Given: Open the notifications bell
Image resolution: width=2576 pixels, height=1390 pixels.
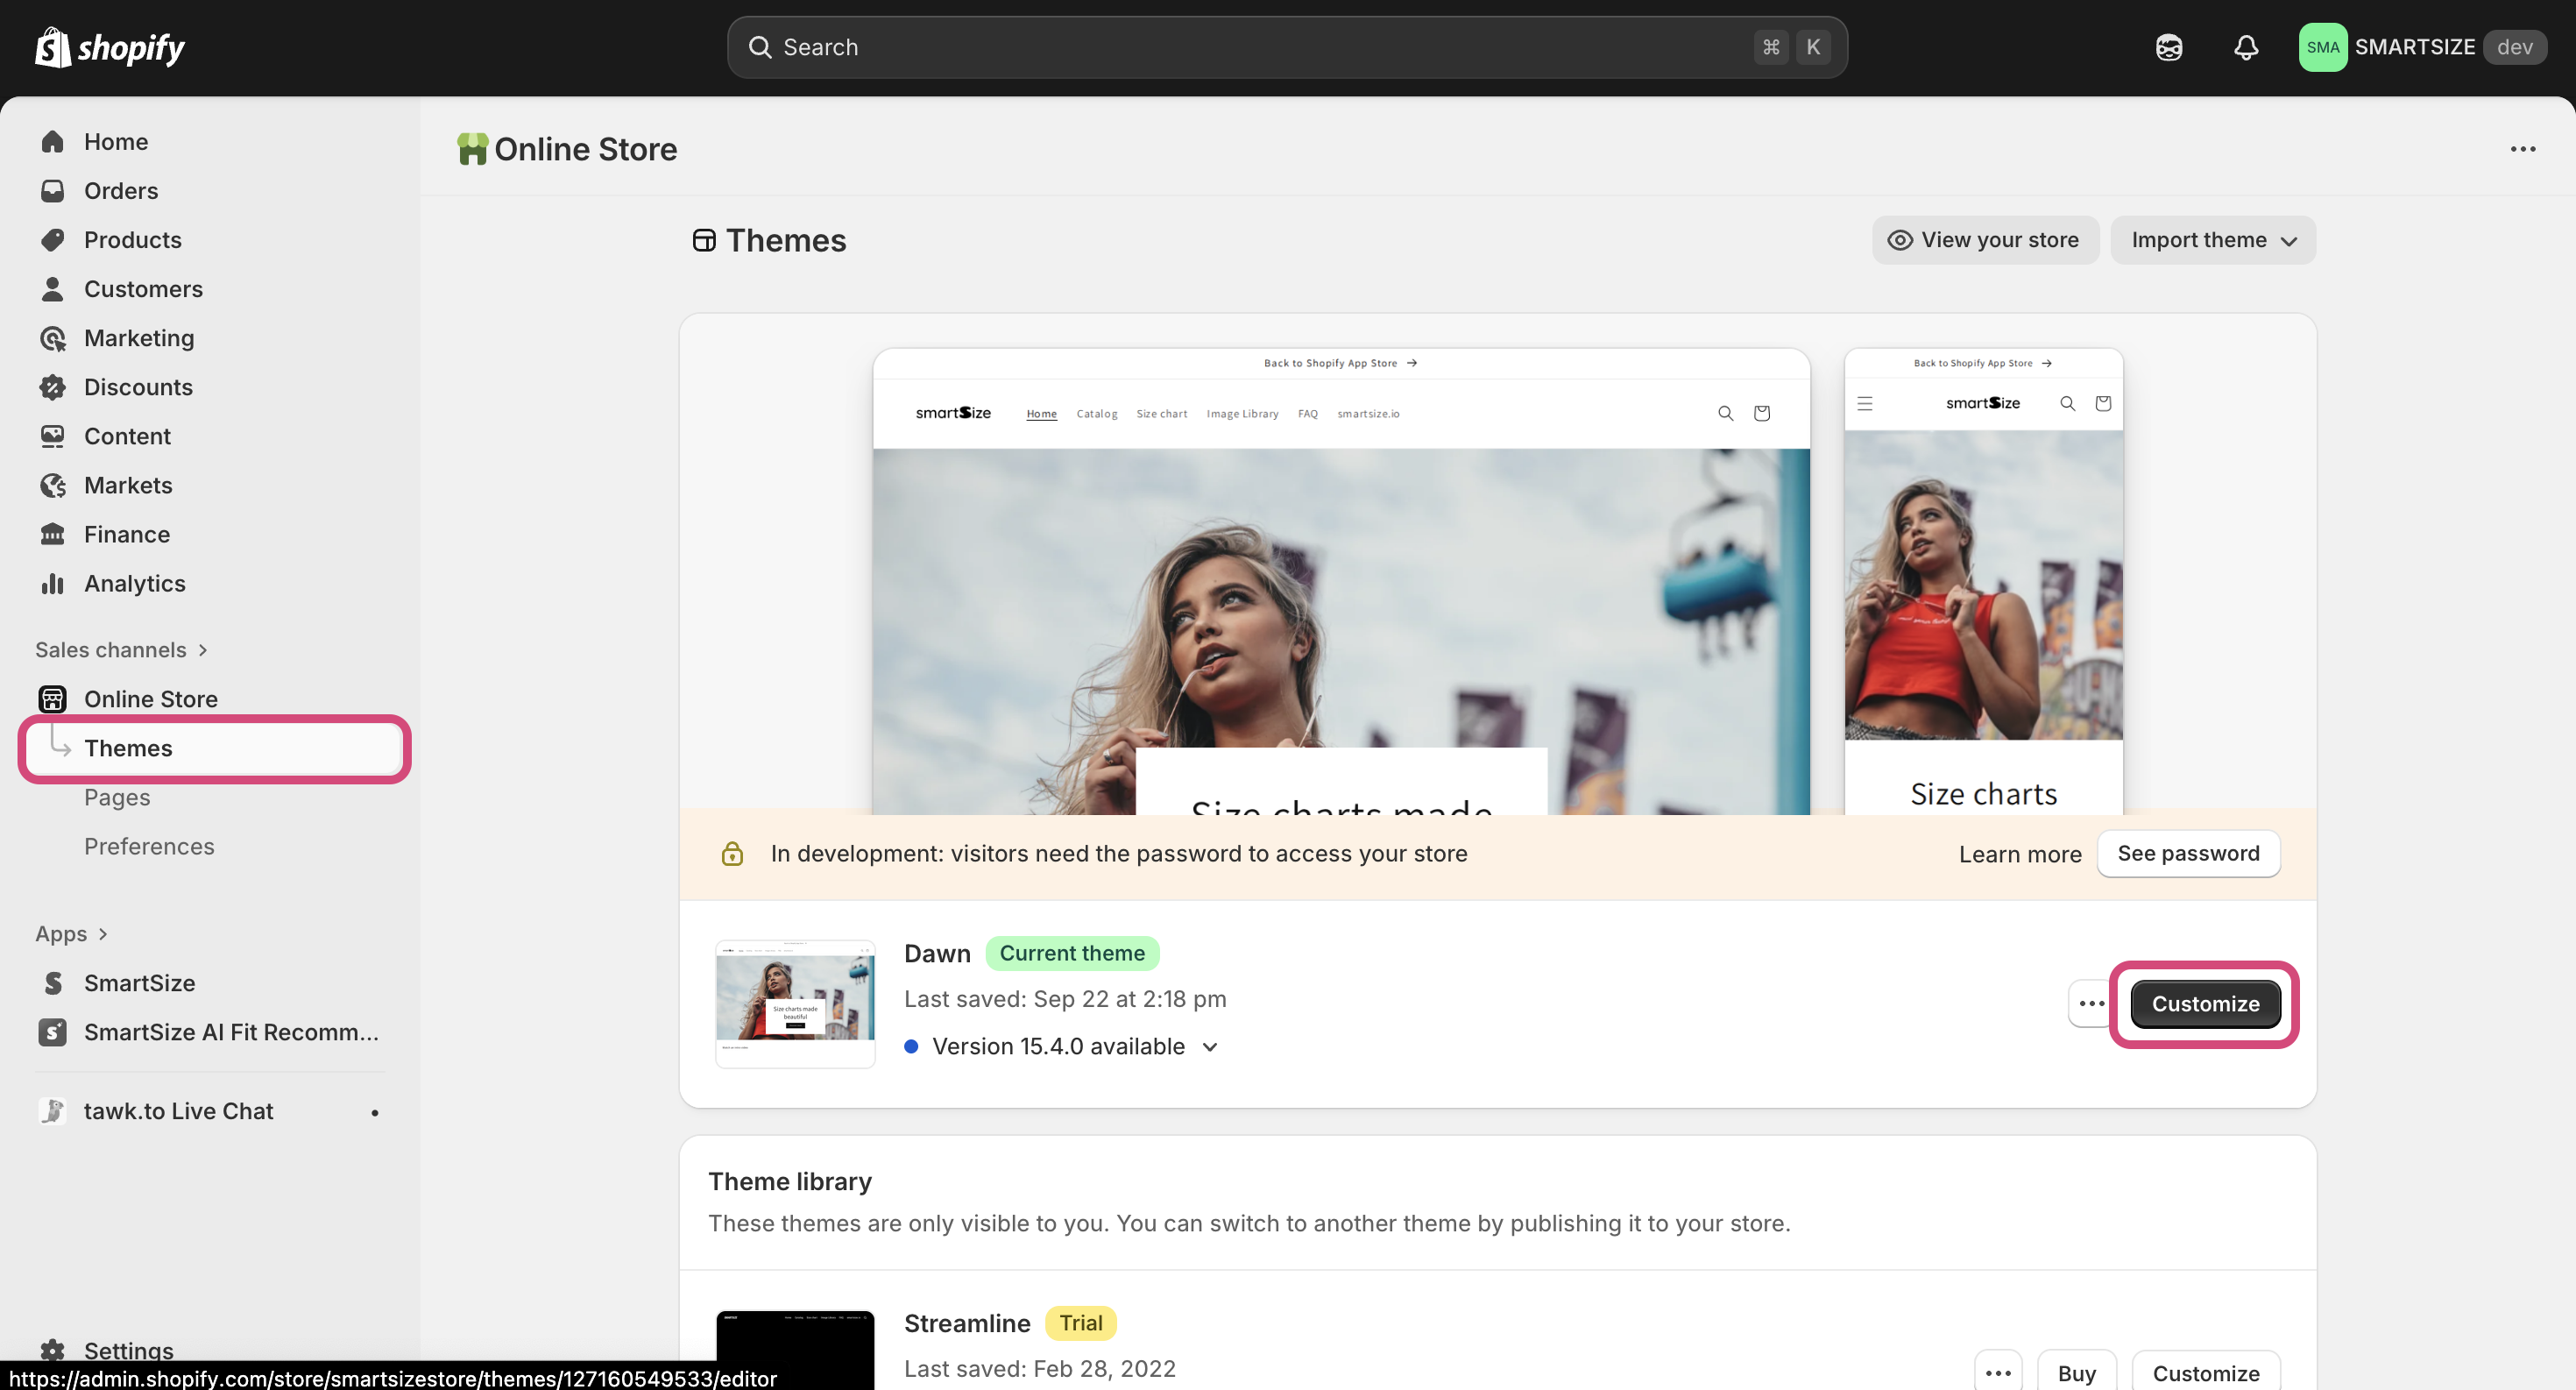Looking at the screenshot, I should click(2246, 47).
